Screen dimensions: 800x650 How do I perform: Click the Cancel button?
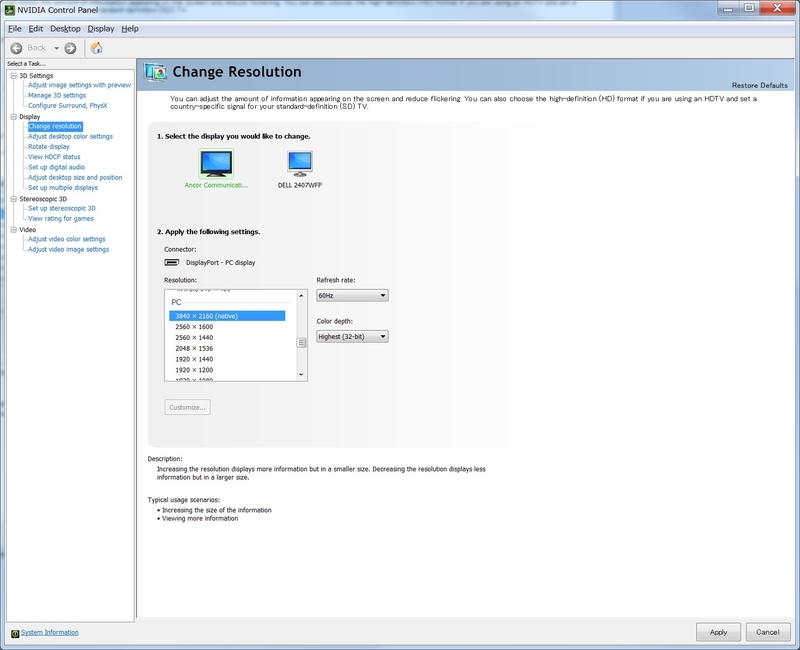[767, 632]
